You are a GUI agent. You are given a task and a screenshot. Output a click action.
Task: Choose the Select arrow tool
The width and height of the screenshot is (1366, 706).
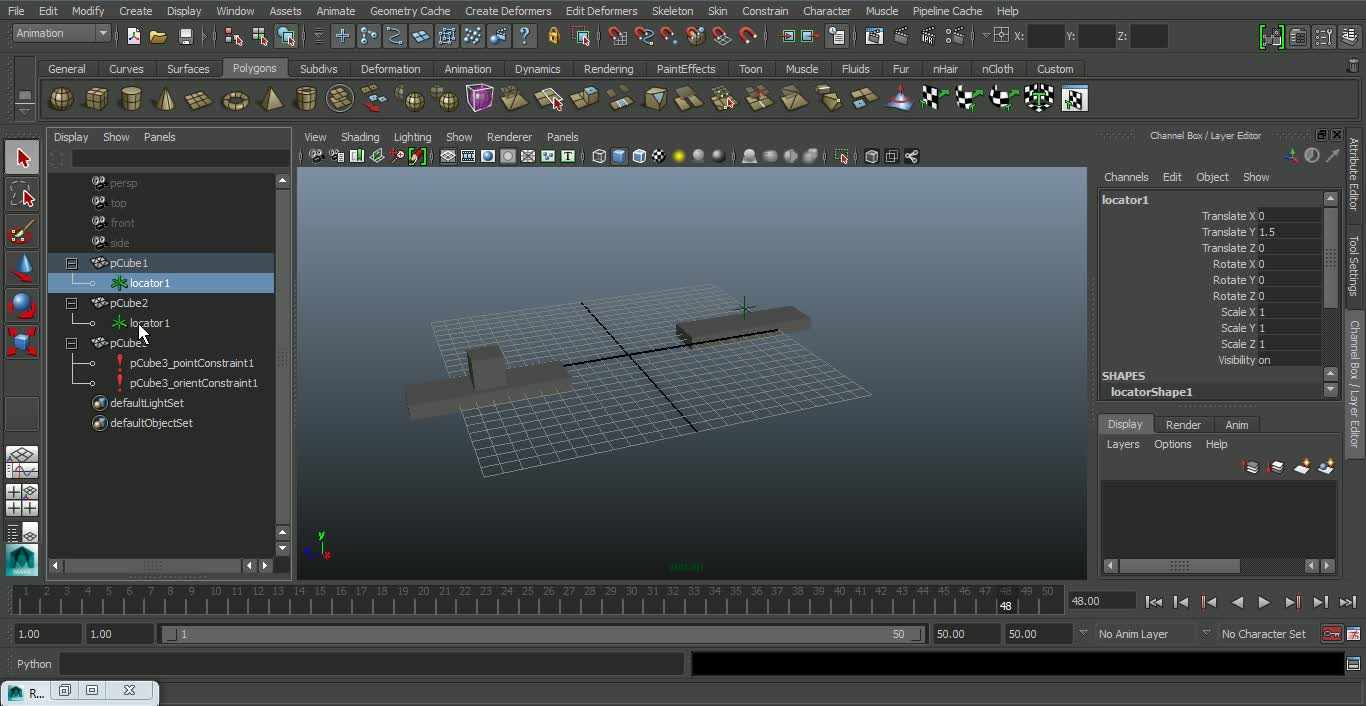[x=22, y=158]
